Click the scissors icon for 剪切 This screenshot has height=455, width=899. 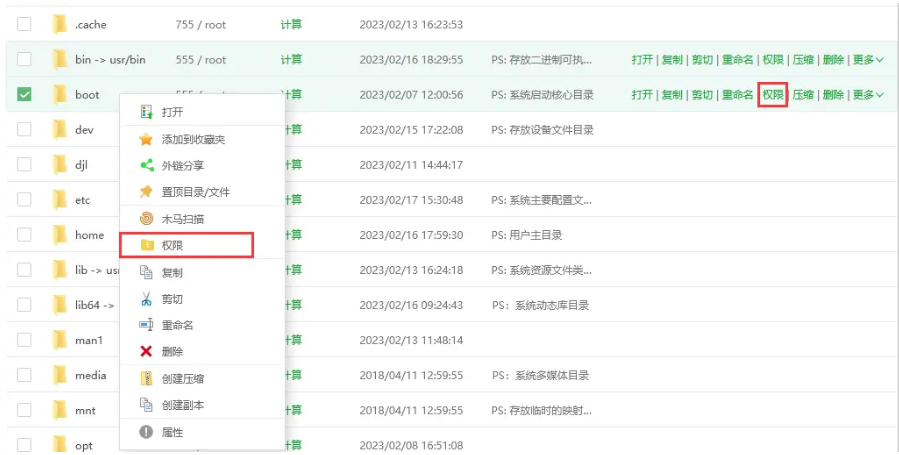tap(146, 299)
